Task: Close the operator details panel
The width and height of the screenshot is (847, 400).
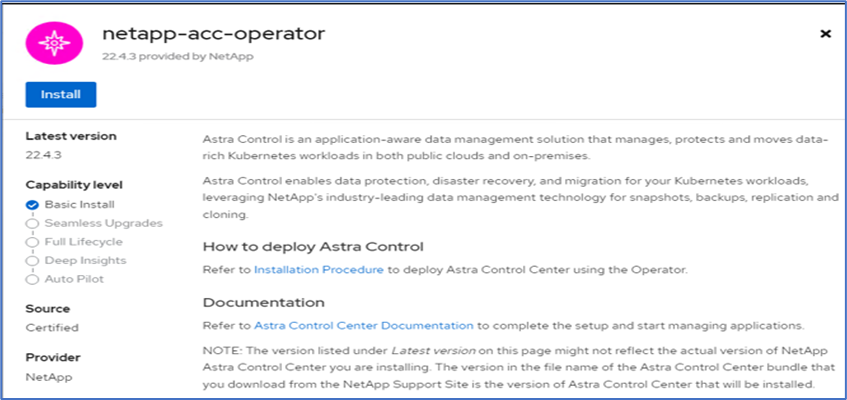Action: point(825,33)
